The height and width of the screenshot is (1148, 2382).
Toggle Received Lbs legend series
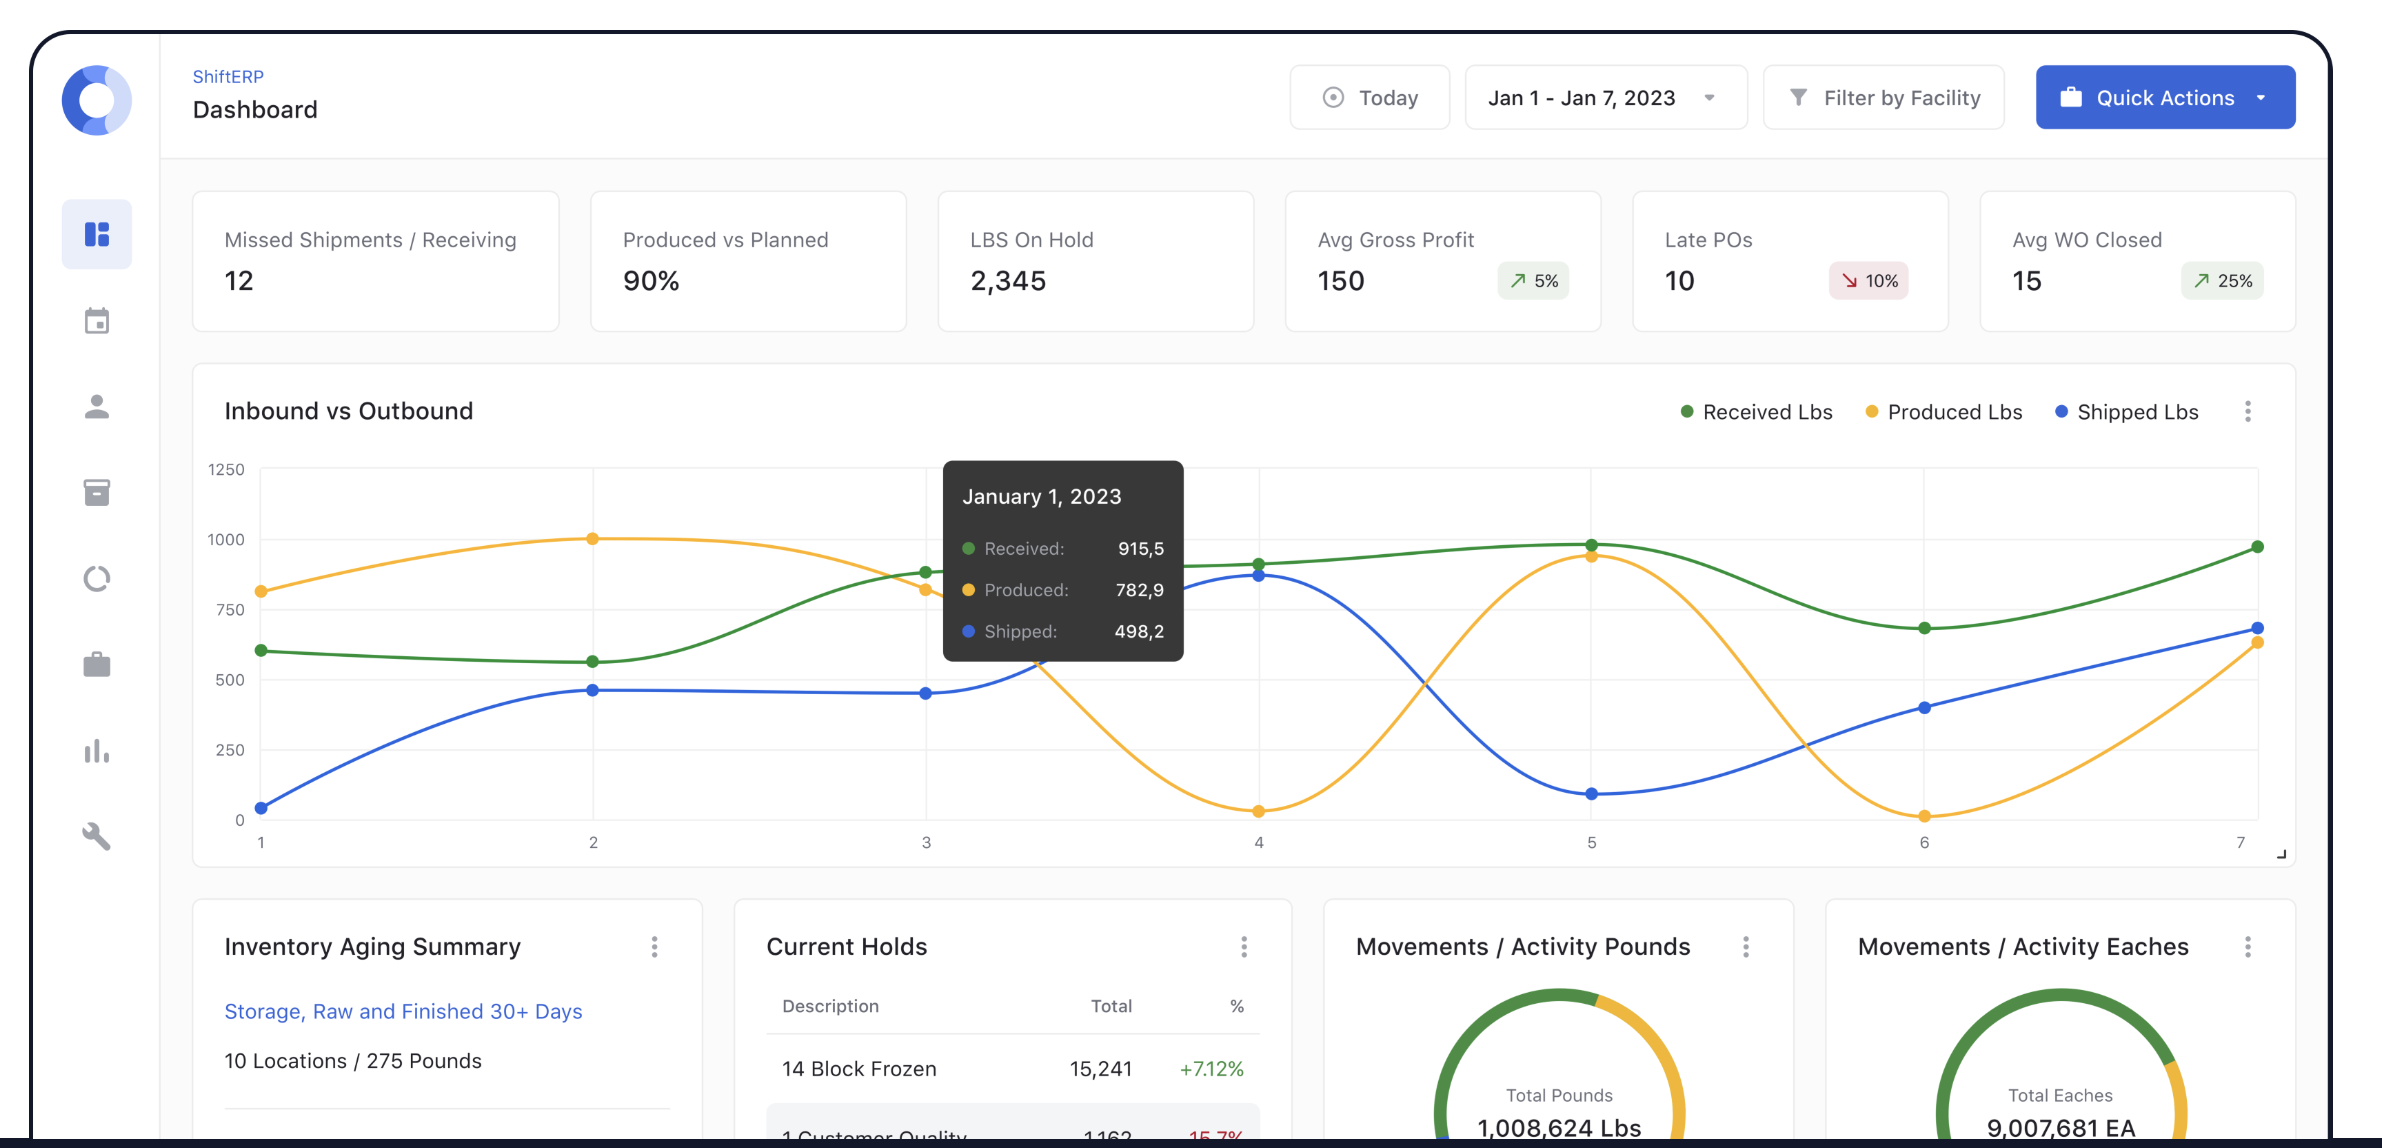point(1756,412)
